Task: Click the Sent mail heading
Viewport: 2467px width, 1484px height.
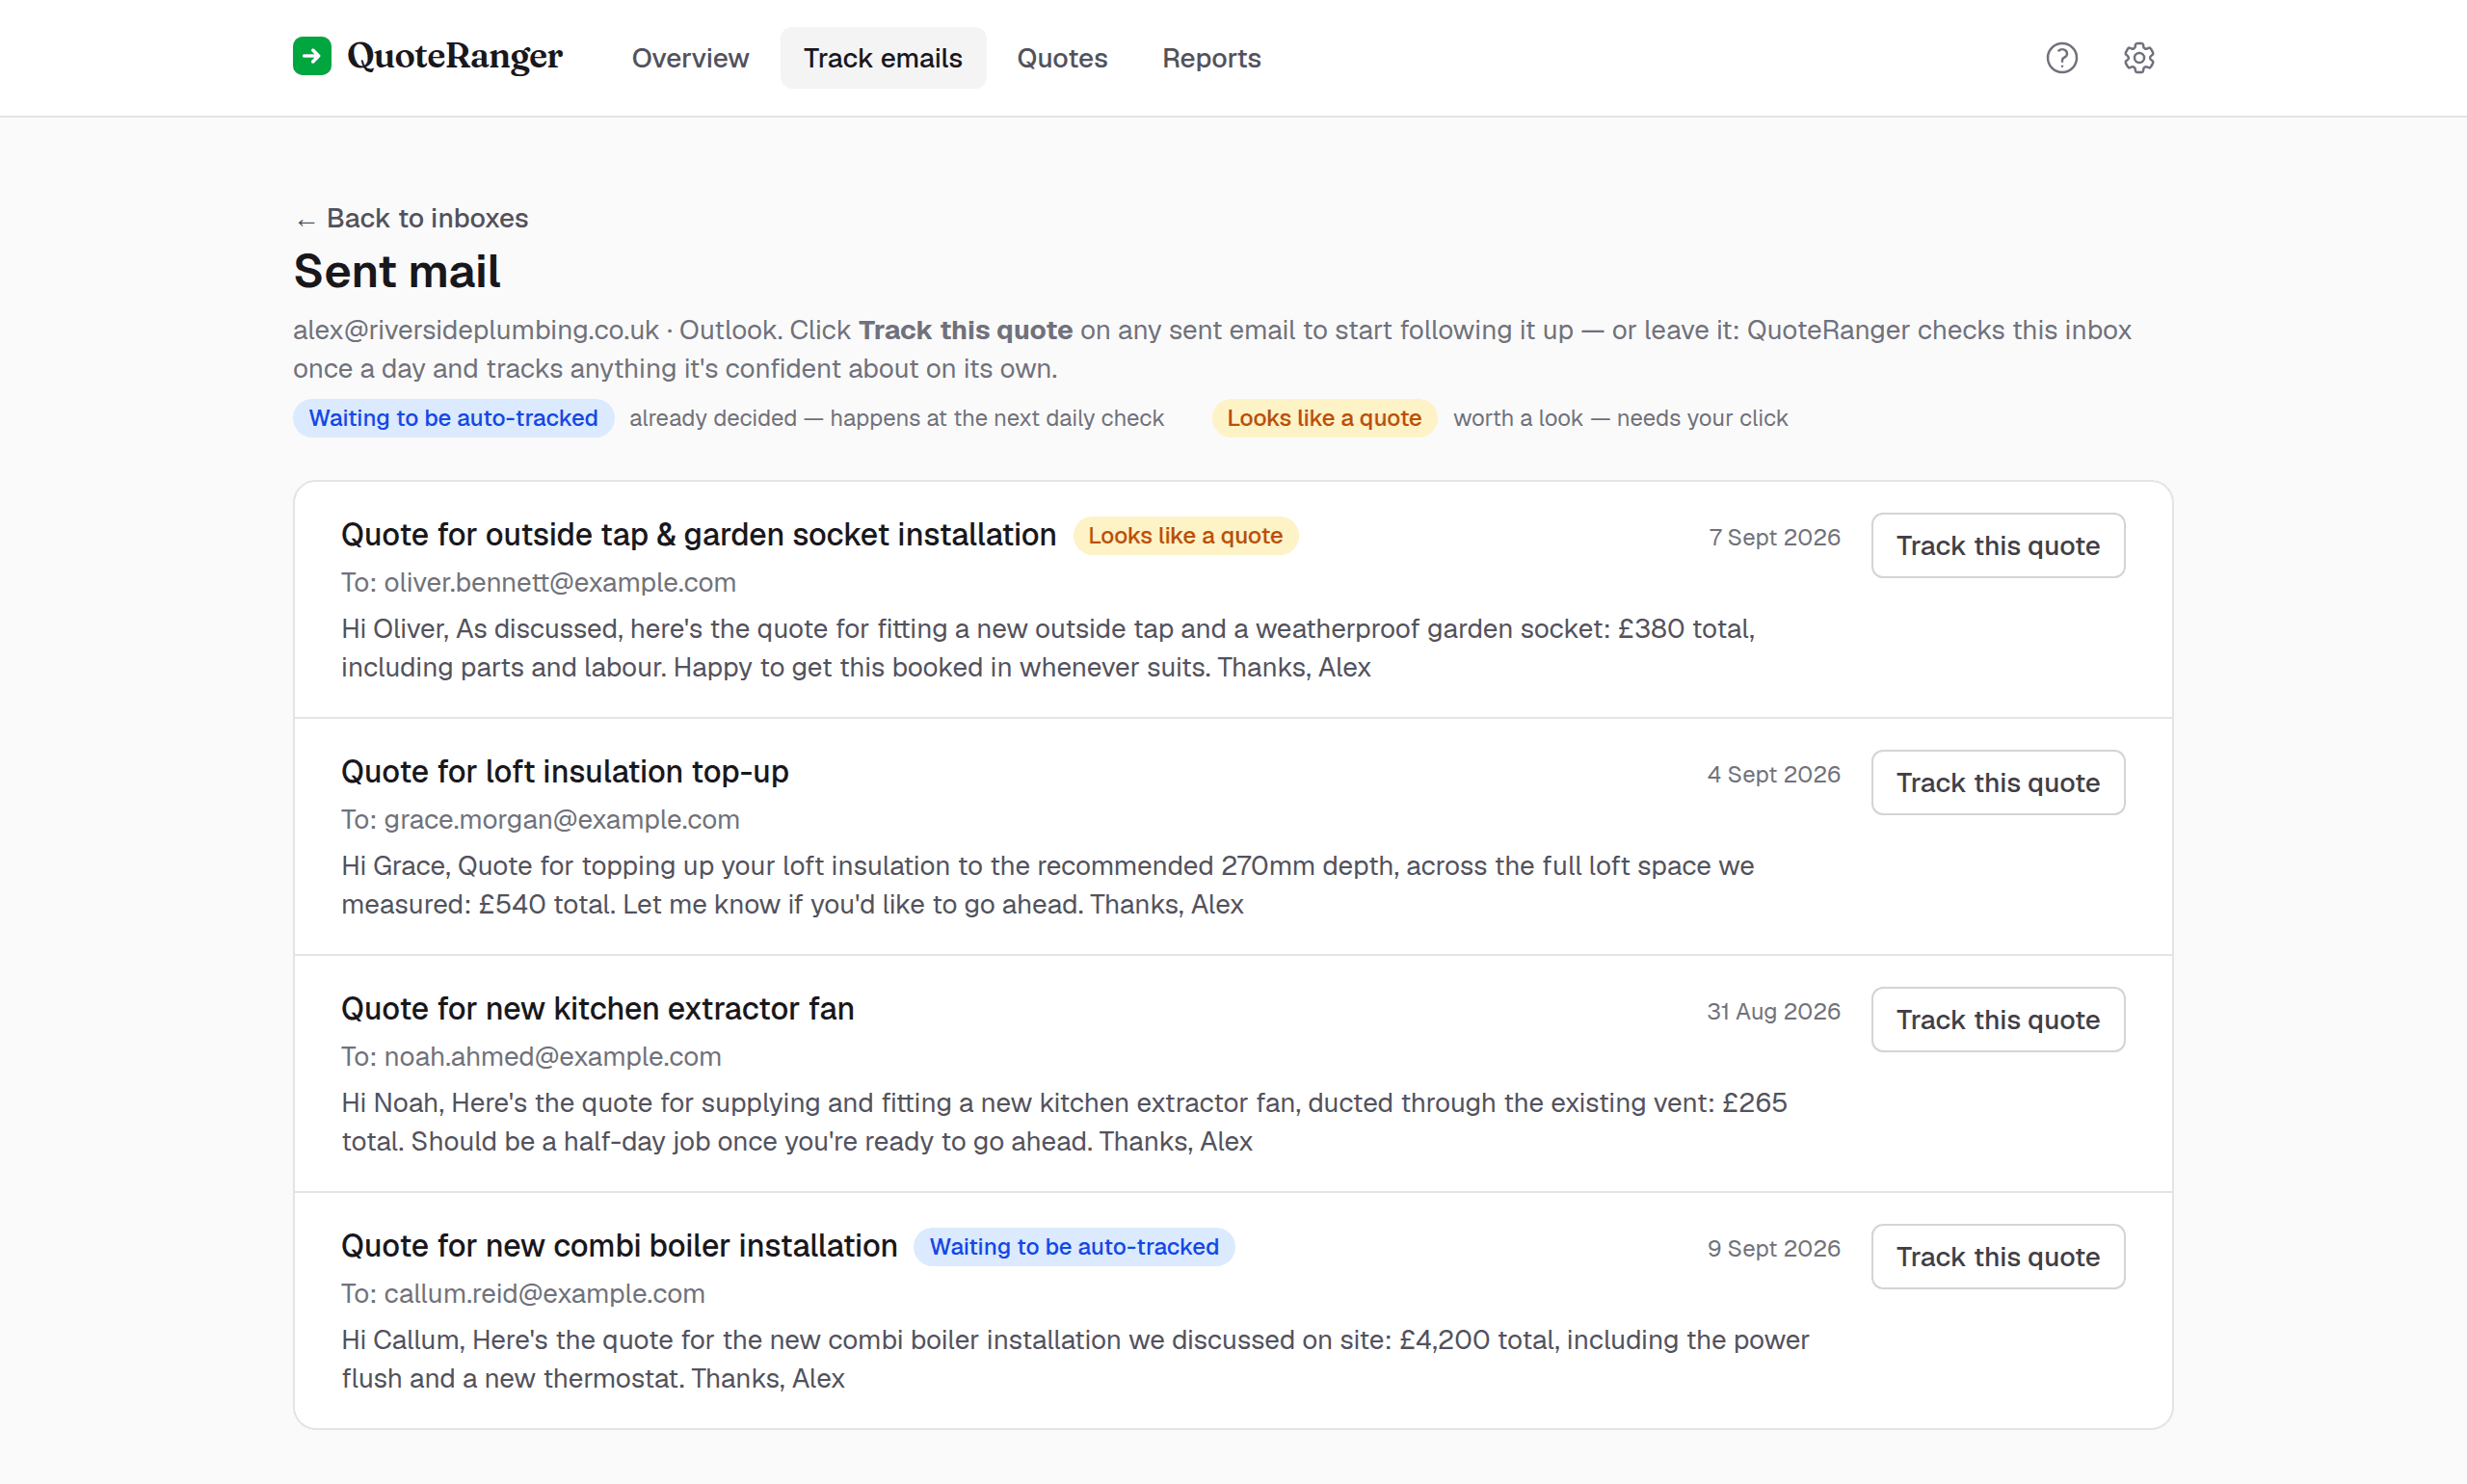Action: click(397, 271)
